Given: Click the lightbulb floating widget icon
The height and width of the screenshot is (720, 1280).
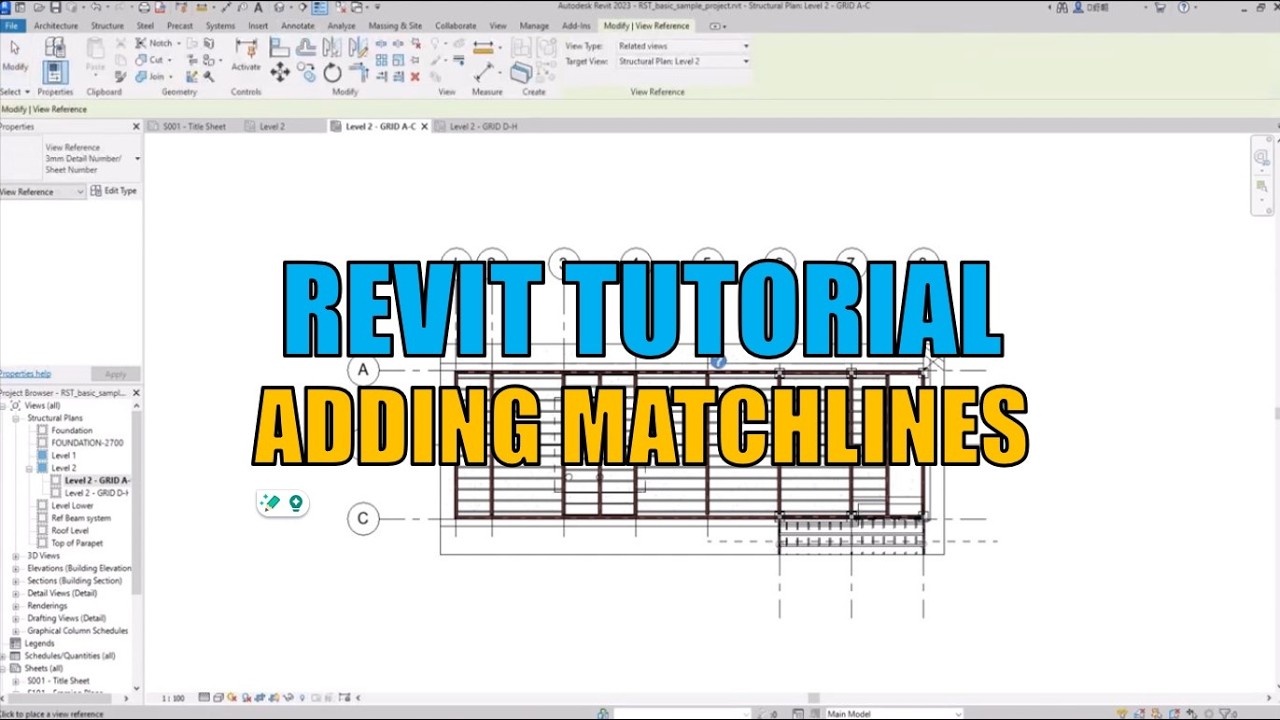Looking at the screenshot, I should click(x=296, y=503).
